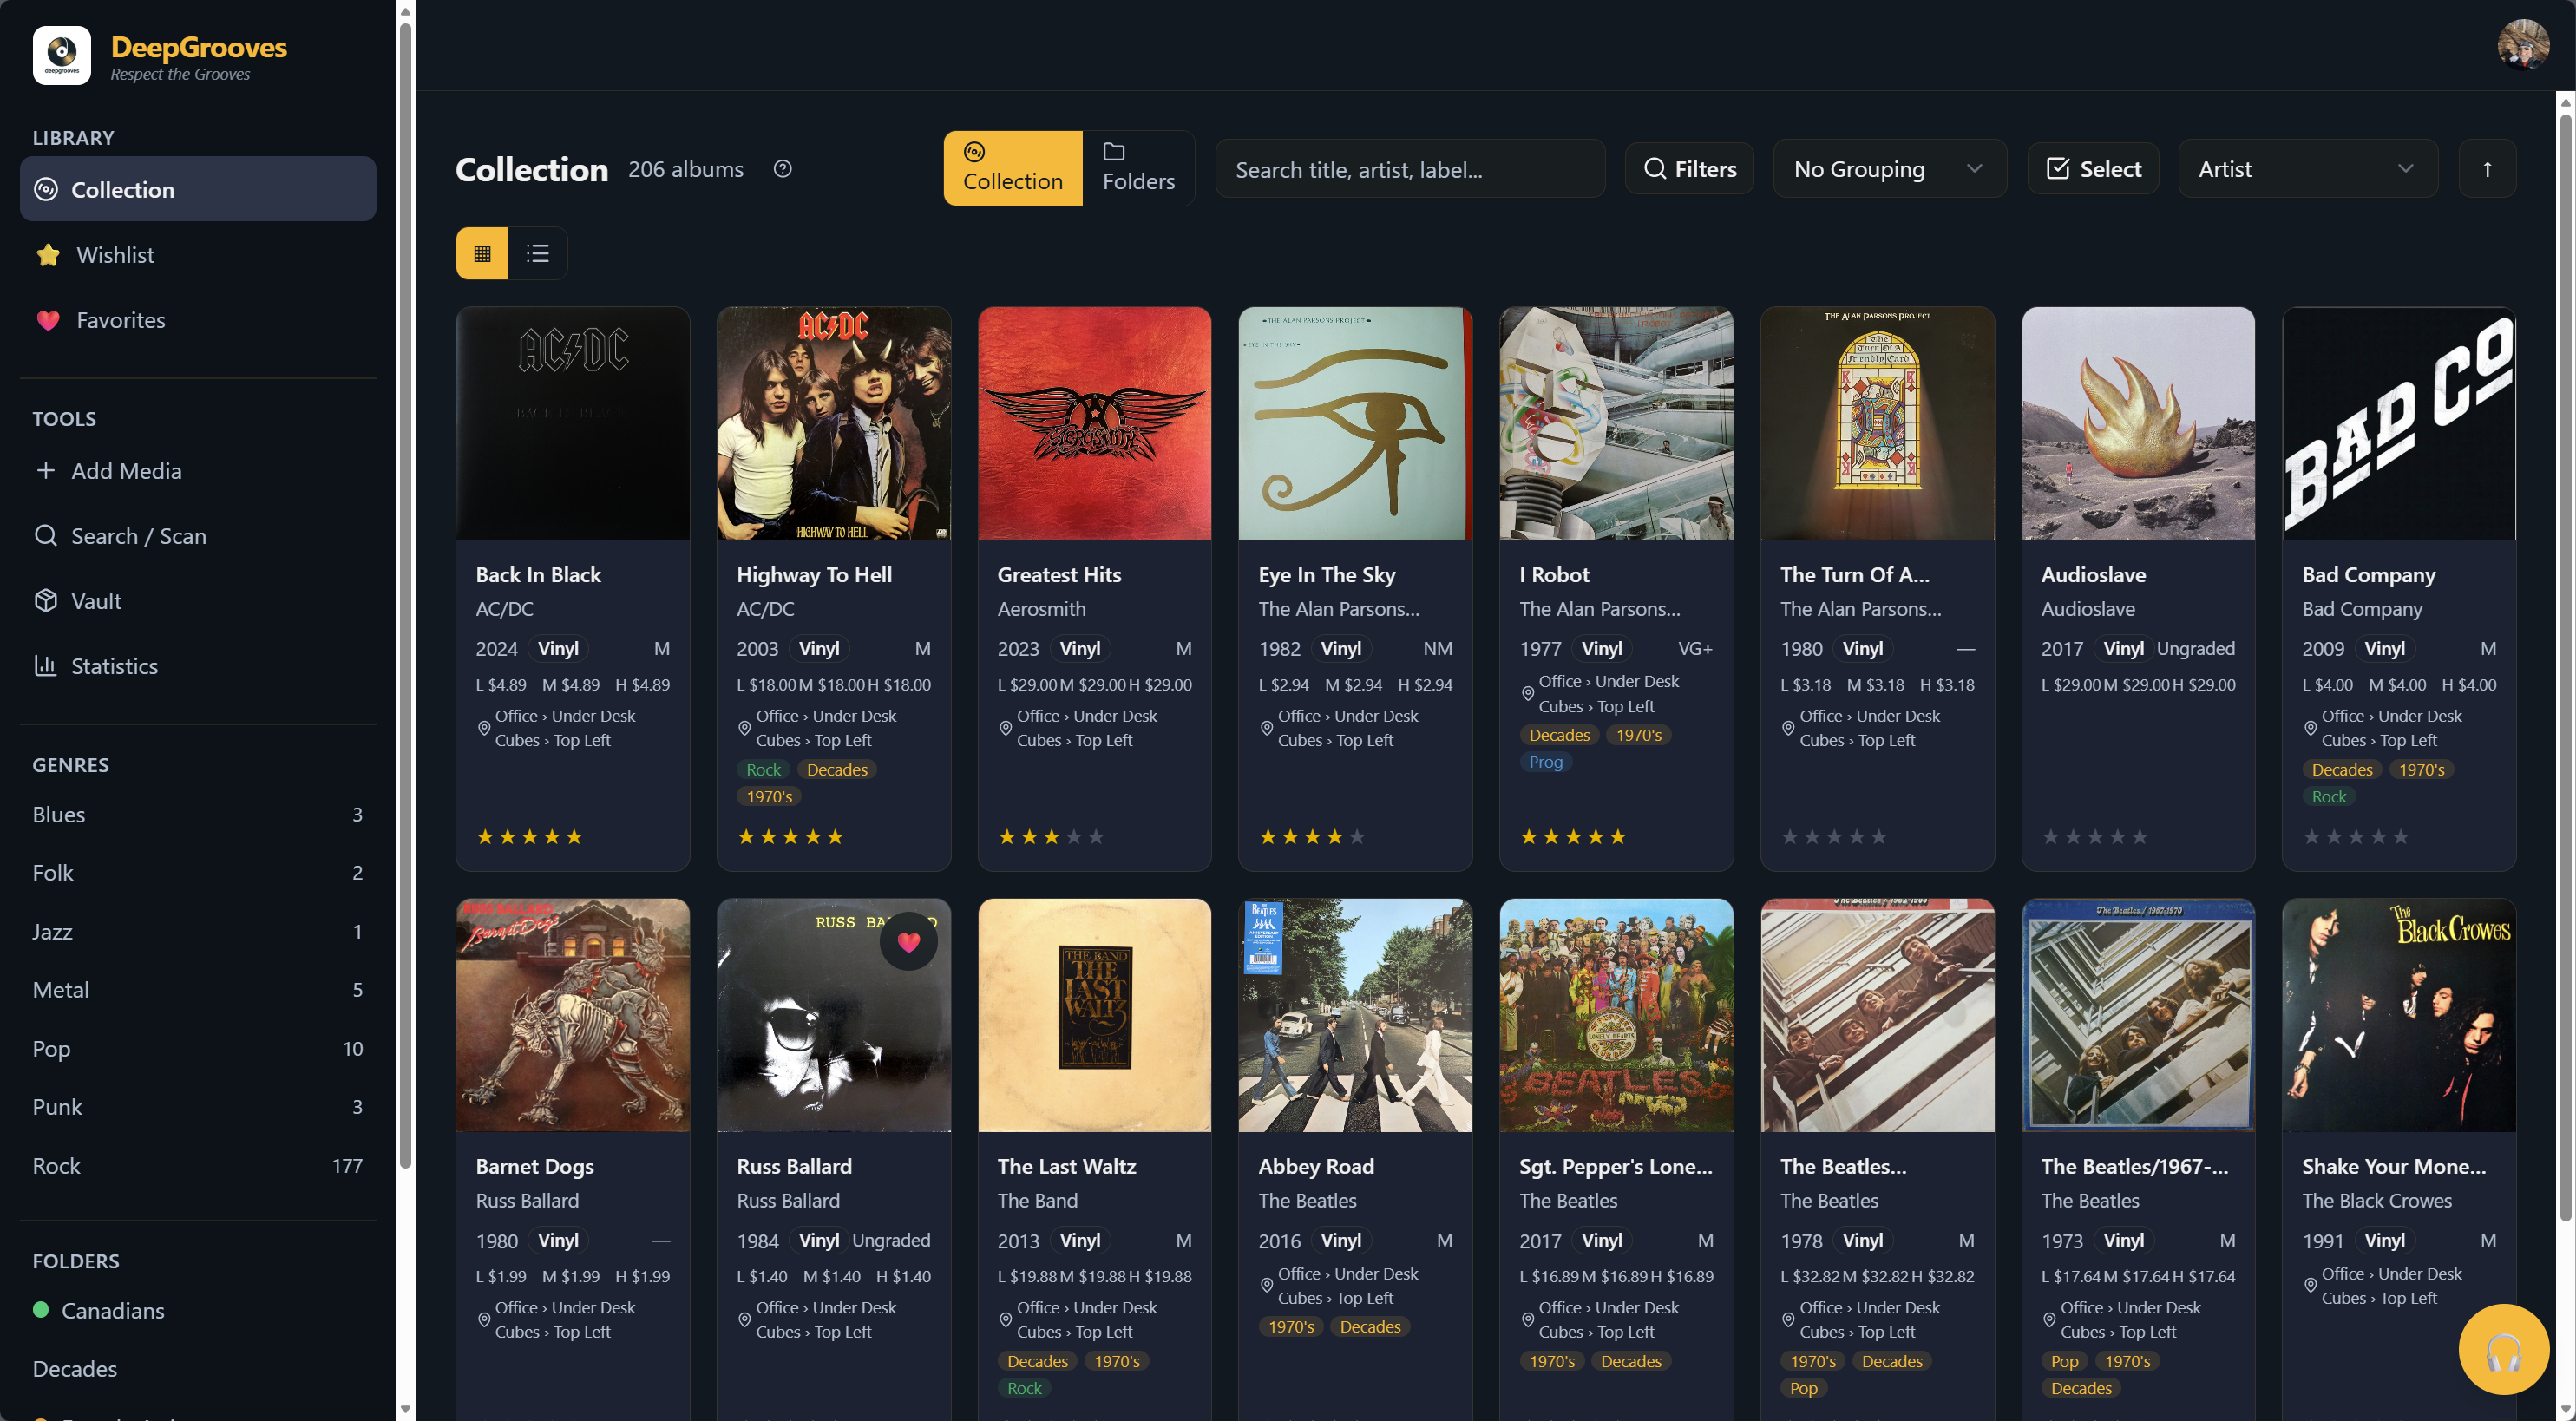This screenshot has width=2576, height=1421.
Task: Open the No Grouping dropdown
Action: point(1889,169)
